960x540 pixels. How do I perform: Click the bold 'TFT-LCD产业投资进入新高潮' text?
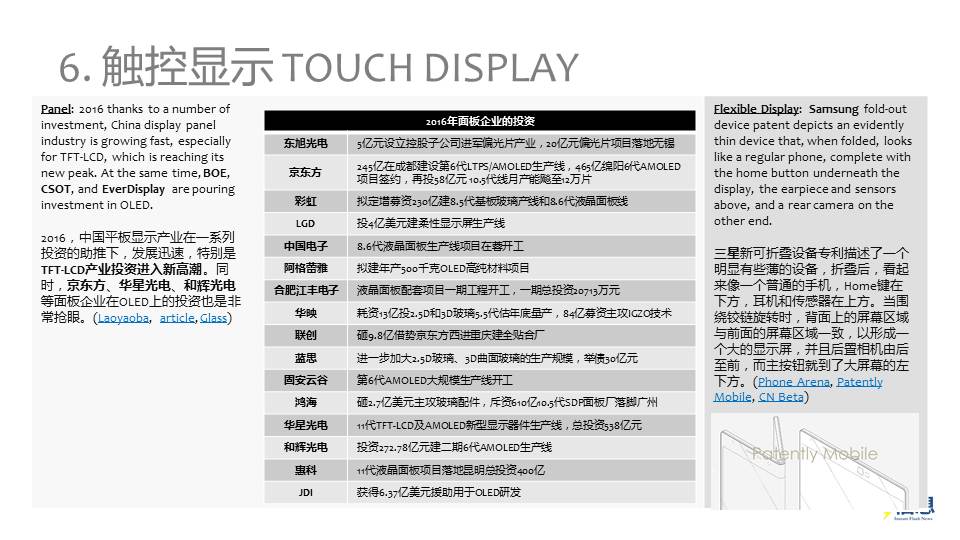pyautogui.click(x=121, y=269)
